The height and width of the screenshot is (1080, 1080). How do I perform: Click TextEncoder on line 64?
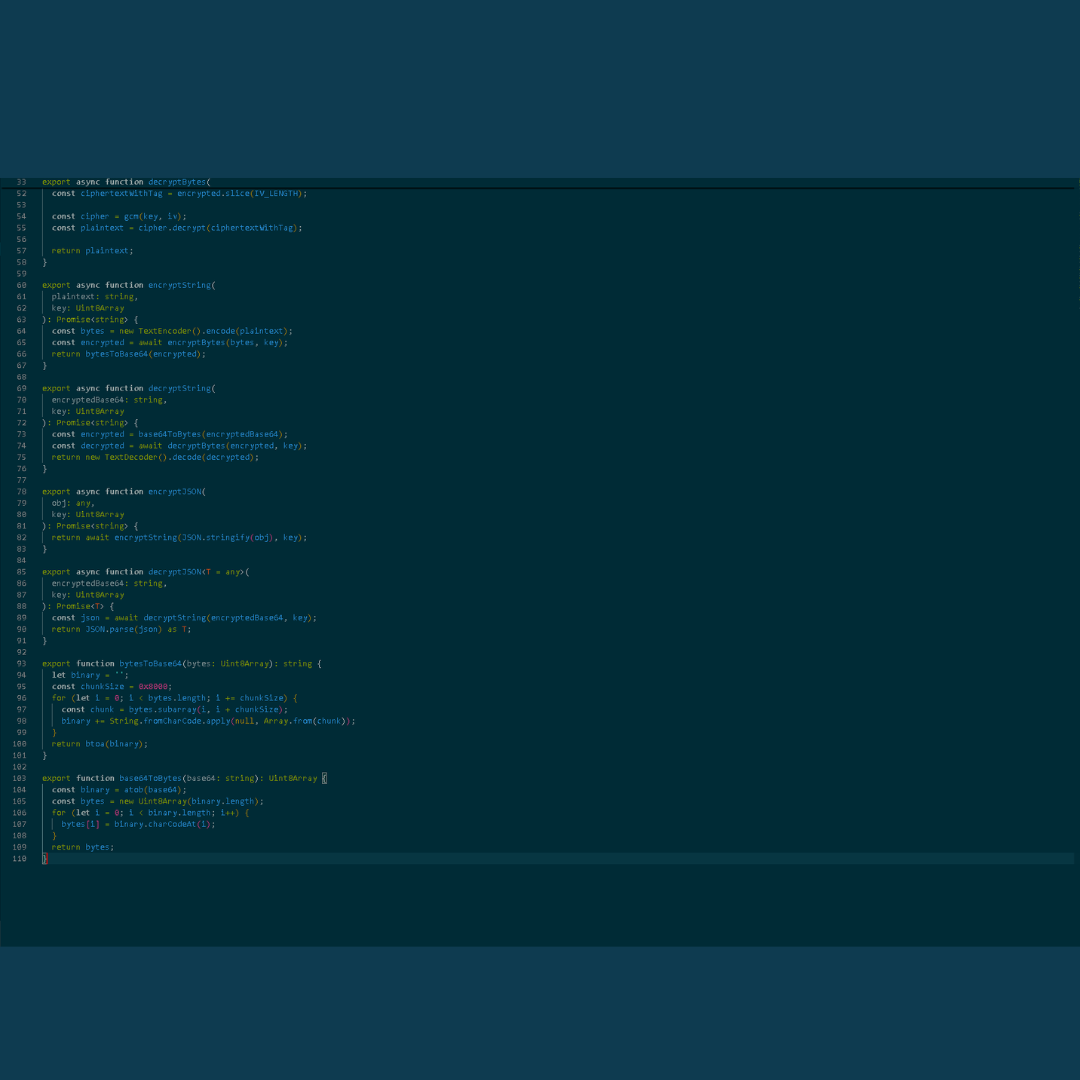pos(165,331)
